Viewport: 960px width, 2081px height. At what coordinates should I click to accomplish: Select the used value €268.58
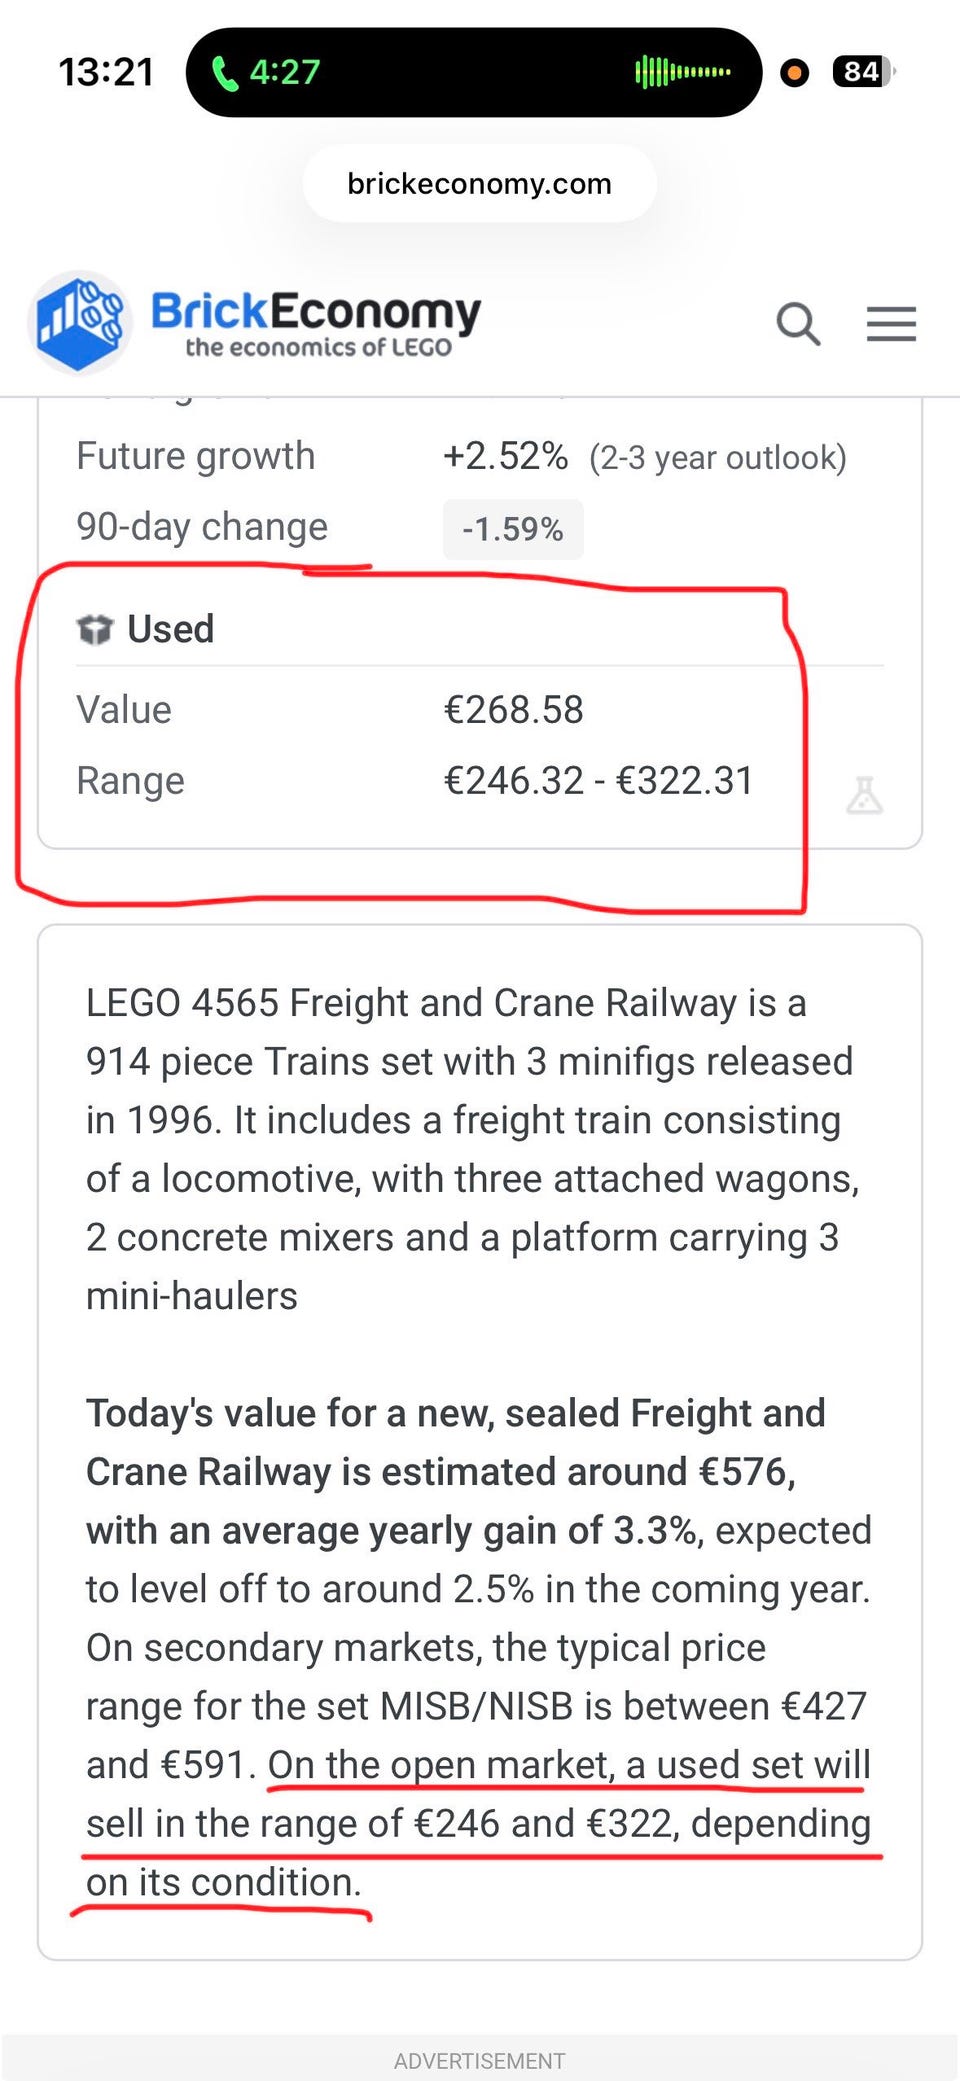point(513,710)
